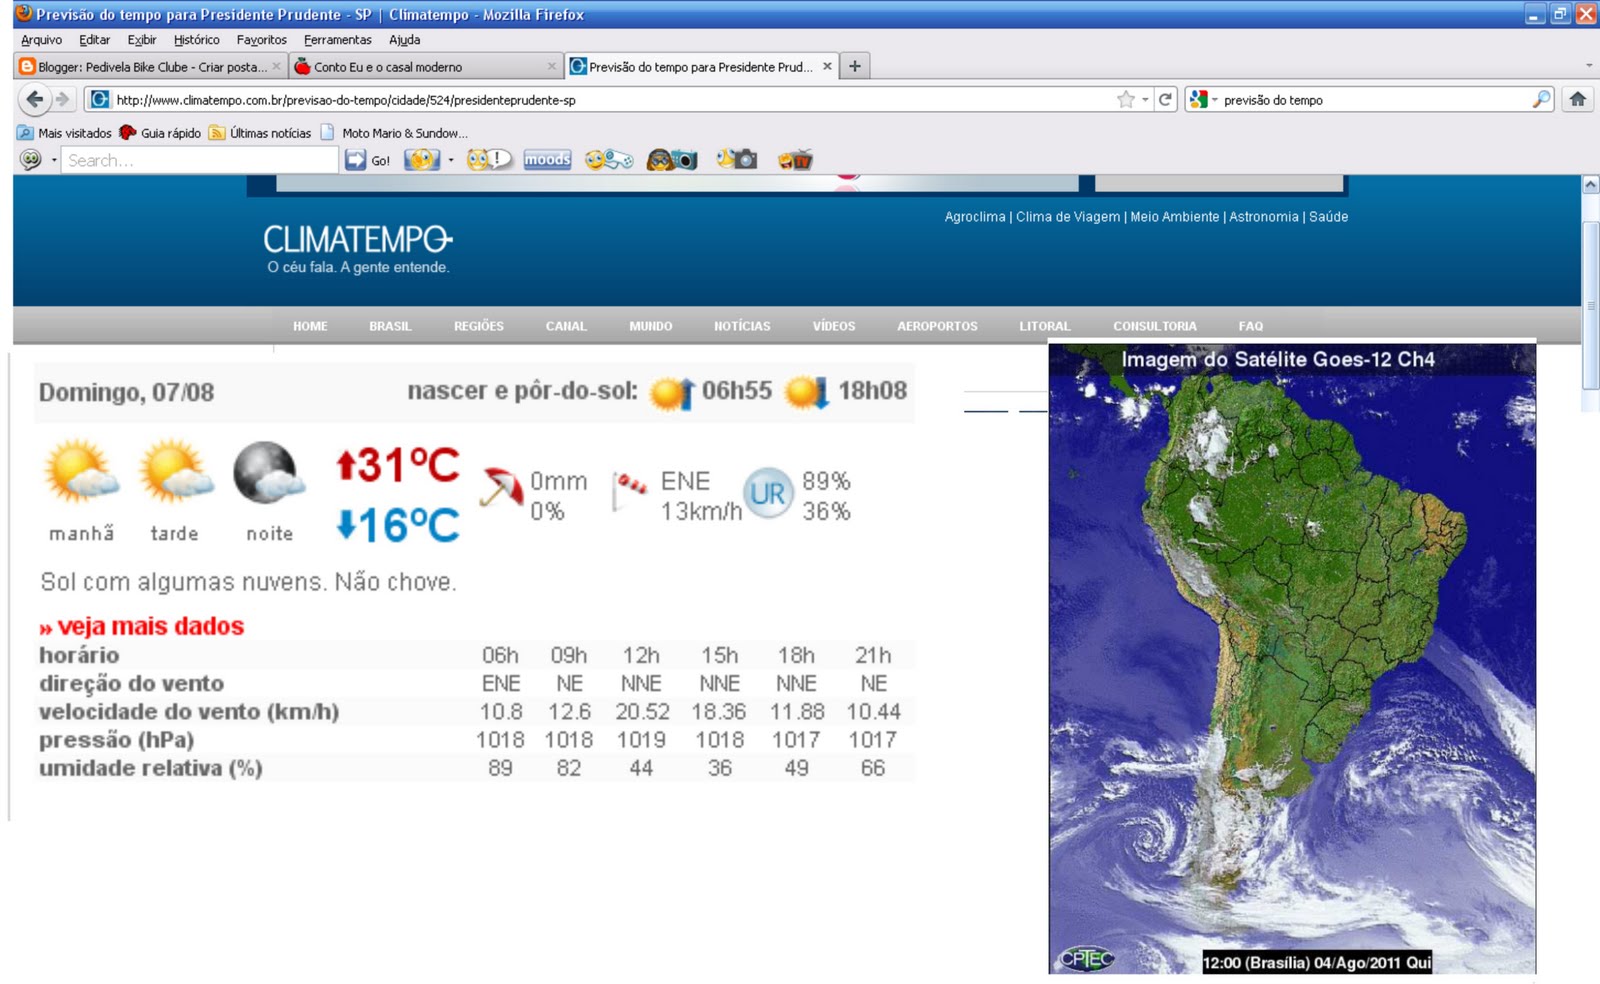Viewport: 1600px width, 984px height.
Task: Click the Saúde top link
Action: coord(1328,216)
